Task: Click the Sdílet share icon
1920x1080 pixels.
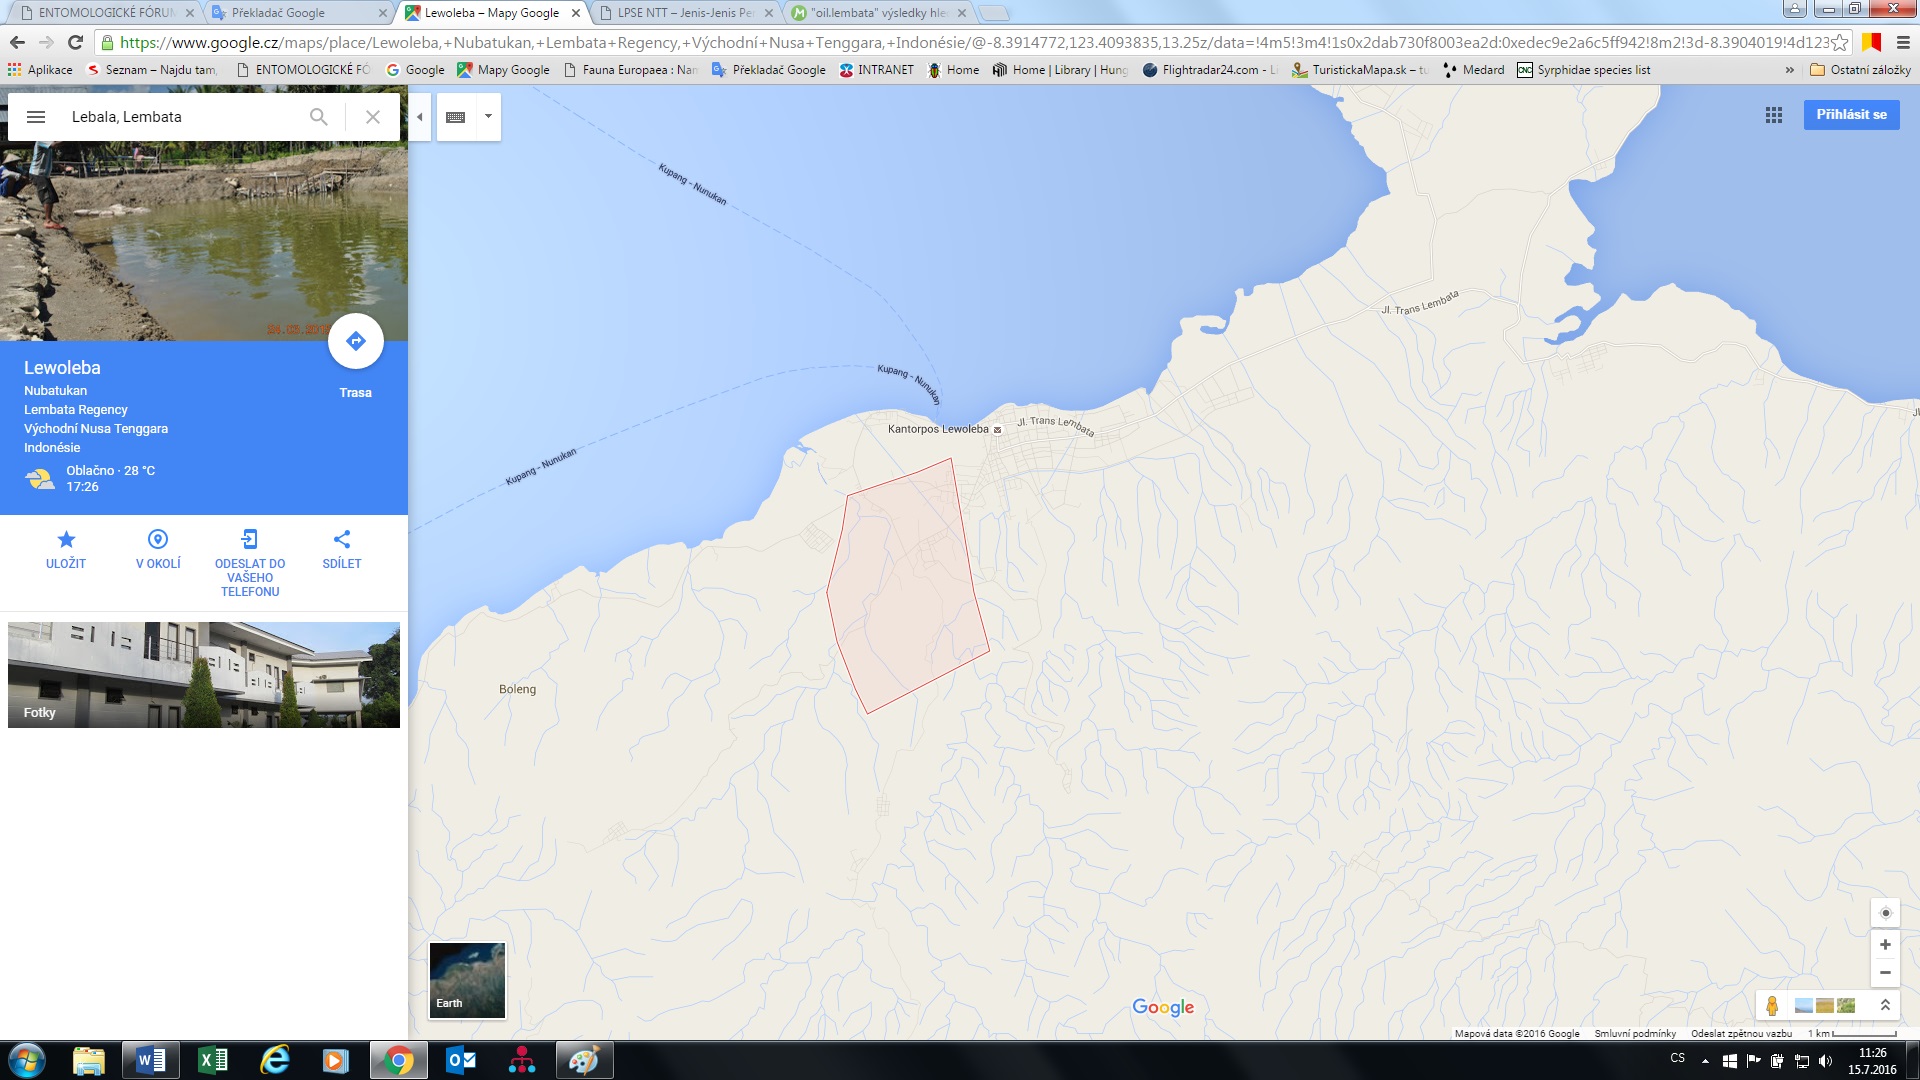Action: tap(342, 540)
